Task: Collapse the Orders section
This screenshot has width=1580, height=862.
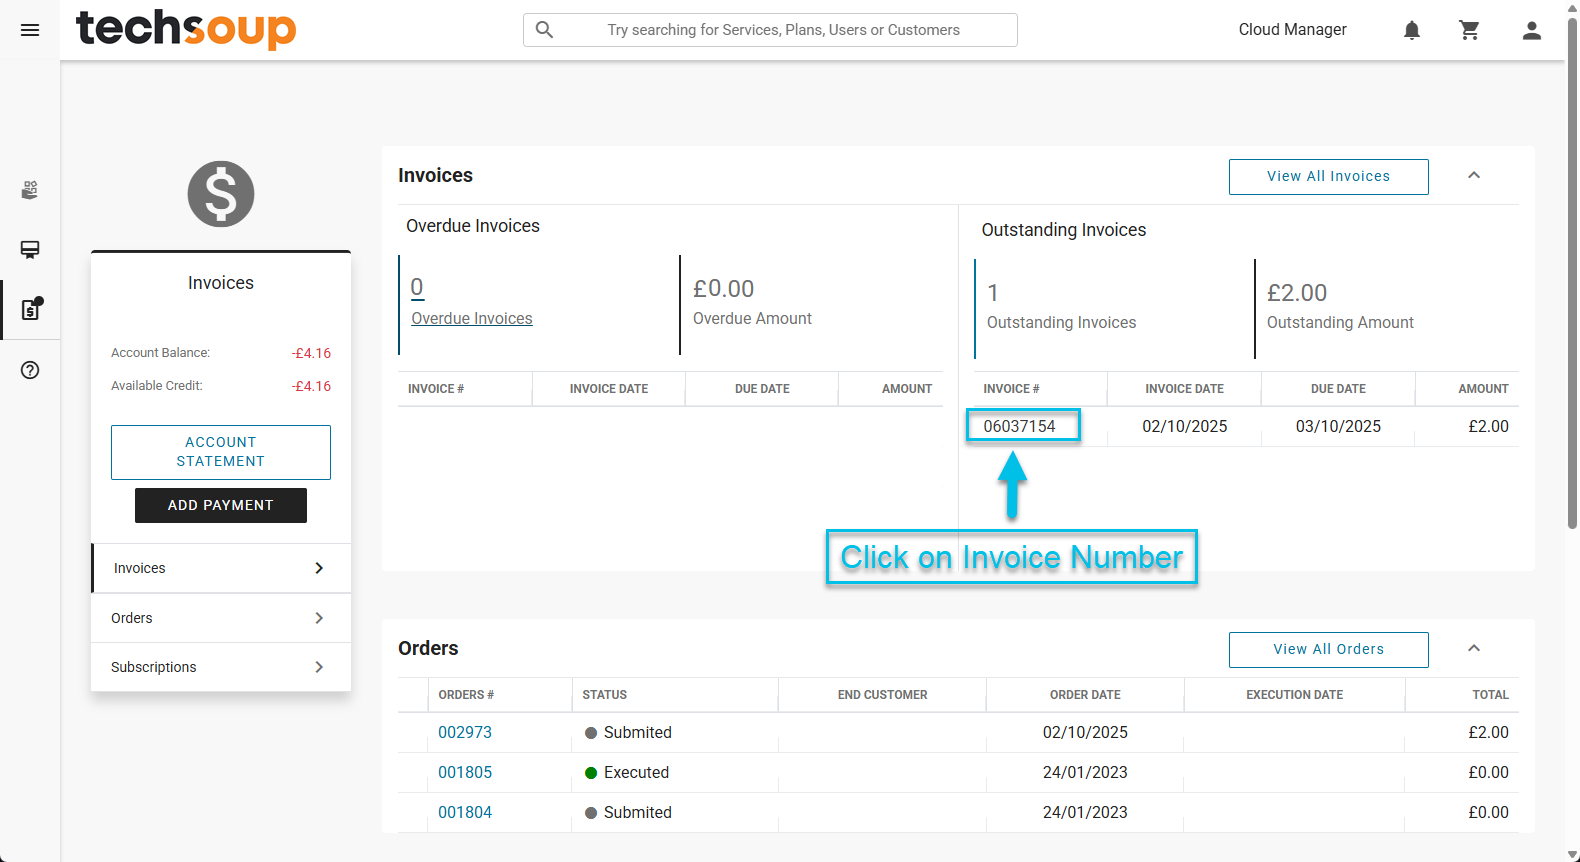Action: (x=1474, y=649)
